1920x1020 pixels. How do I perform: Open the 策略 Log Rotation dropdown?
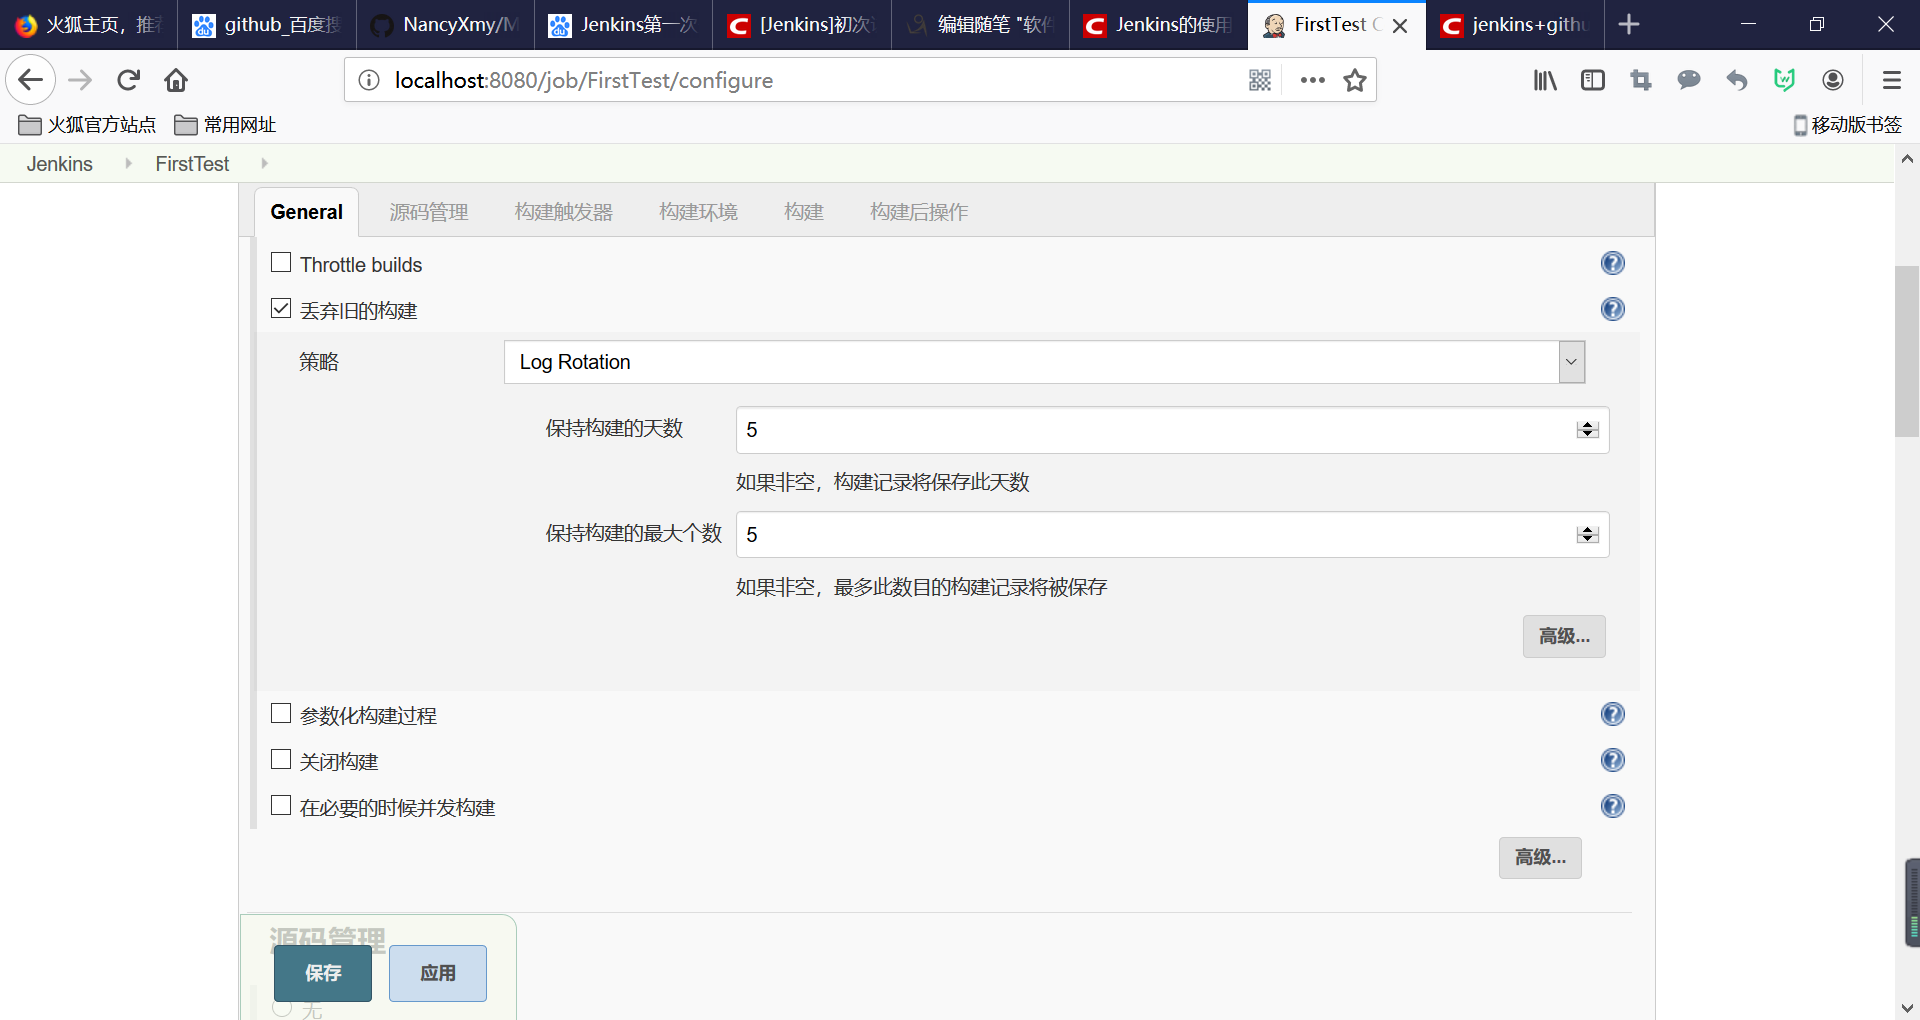(x=1044, y=362)
